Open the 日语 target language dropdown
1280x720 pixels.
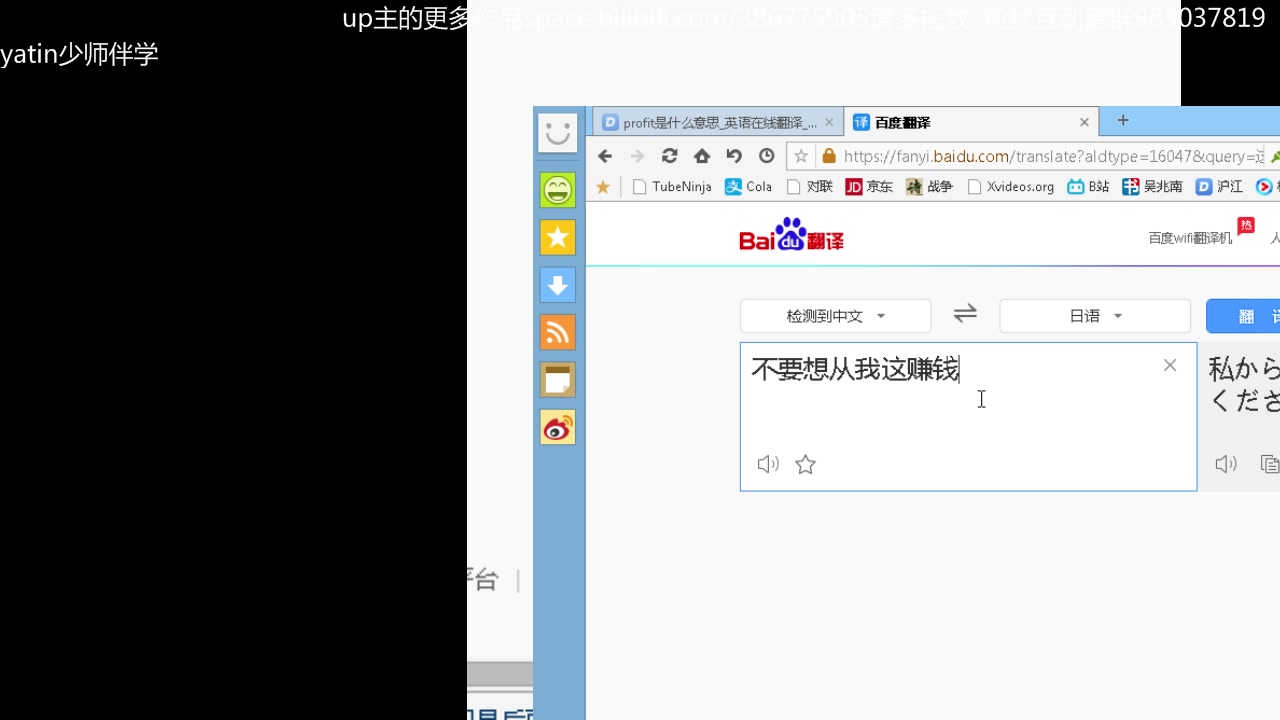point(1095,316)
